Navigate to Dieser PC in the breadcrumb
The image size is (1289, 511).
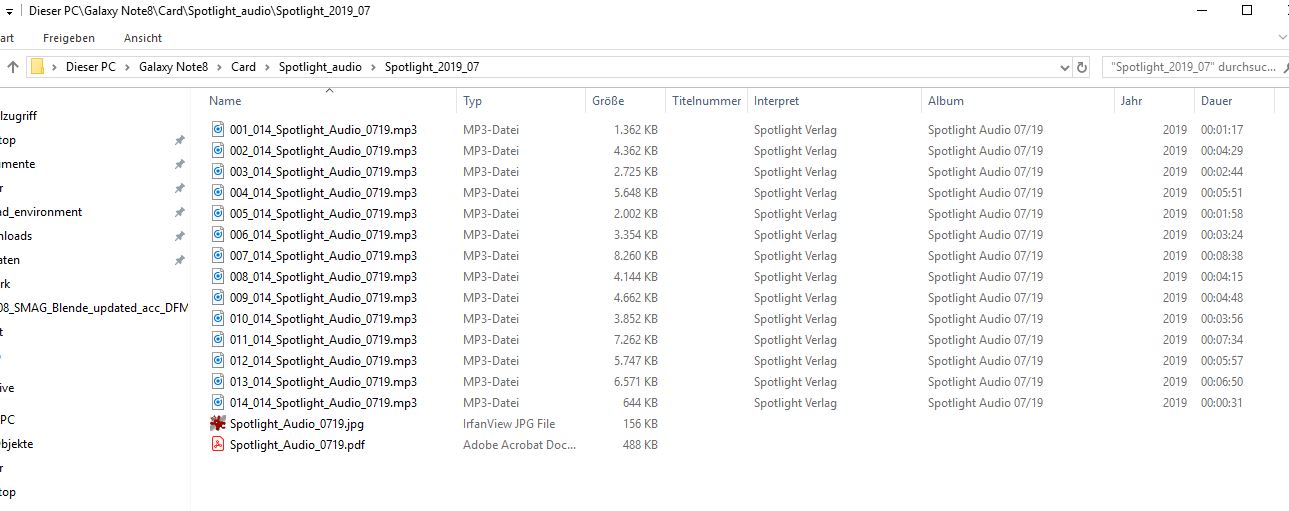[x=91, y=67]
